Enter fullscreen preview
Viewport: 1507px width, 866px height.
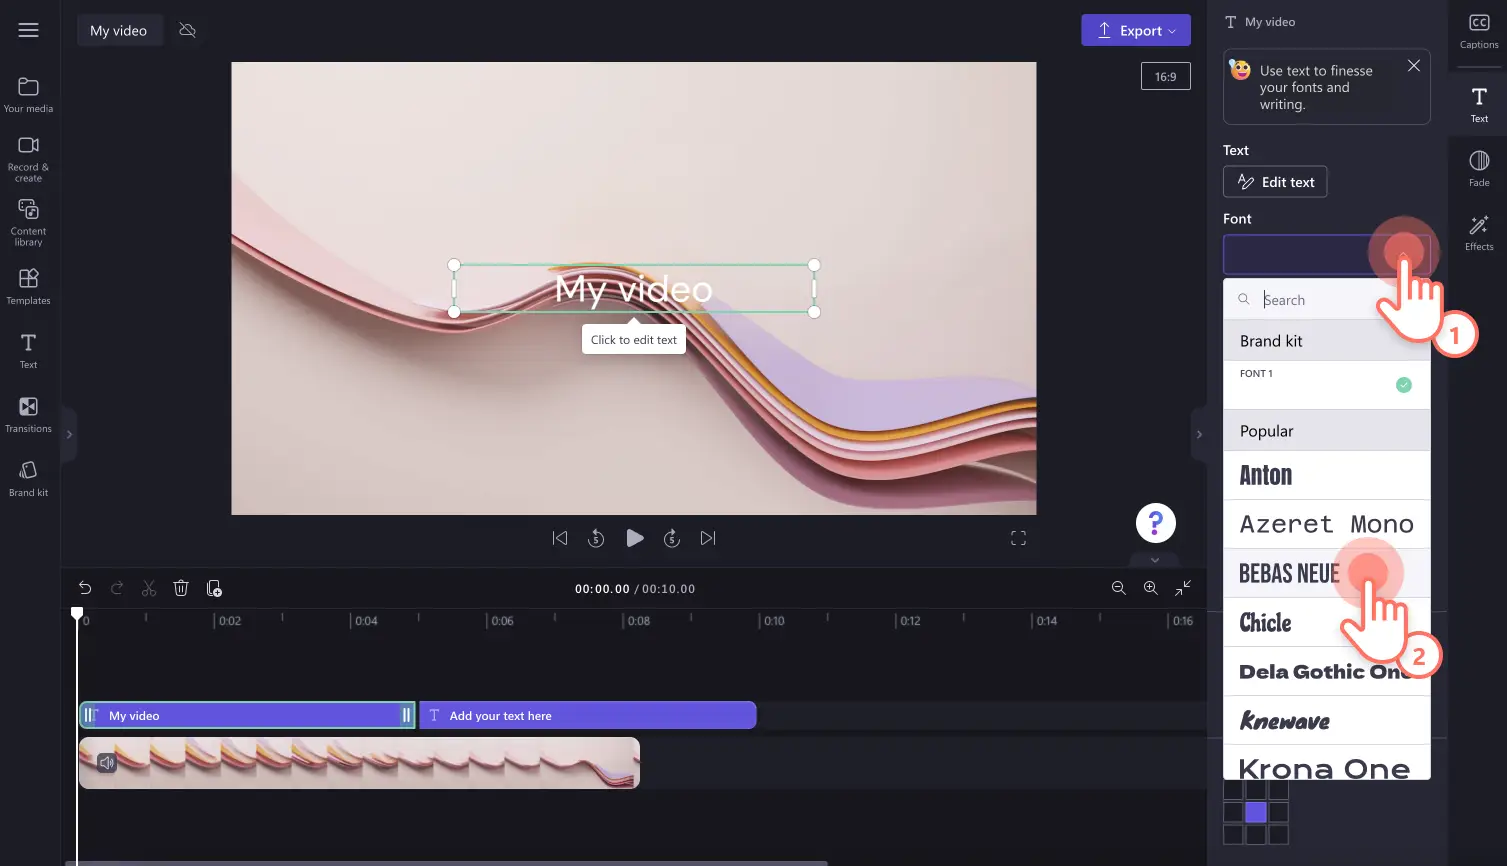(x=1018, y=538)
